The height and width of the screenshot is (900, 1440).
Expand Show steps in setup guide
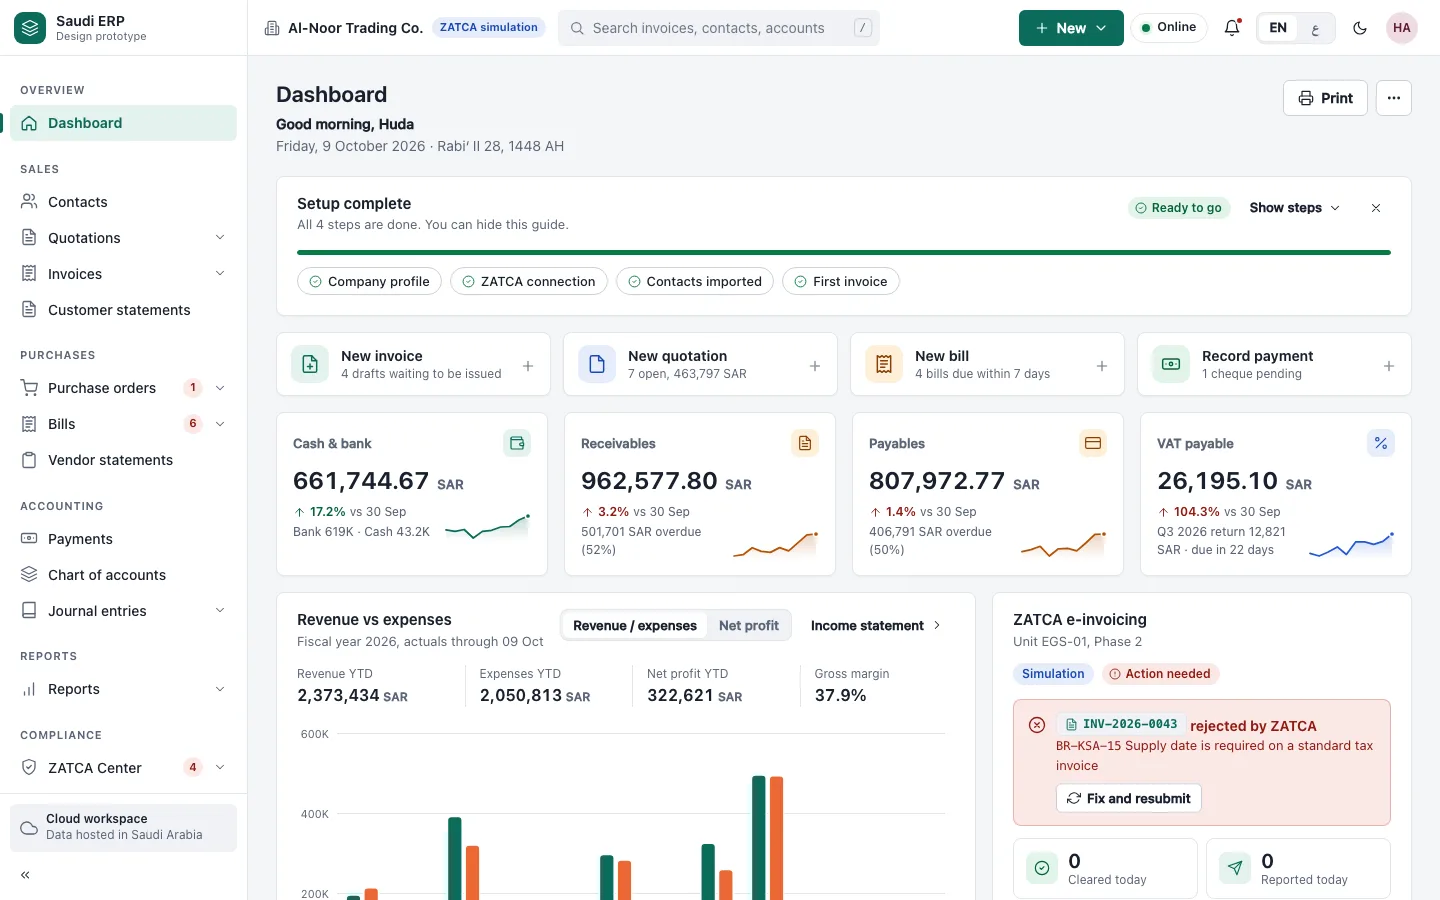1295,208
